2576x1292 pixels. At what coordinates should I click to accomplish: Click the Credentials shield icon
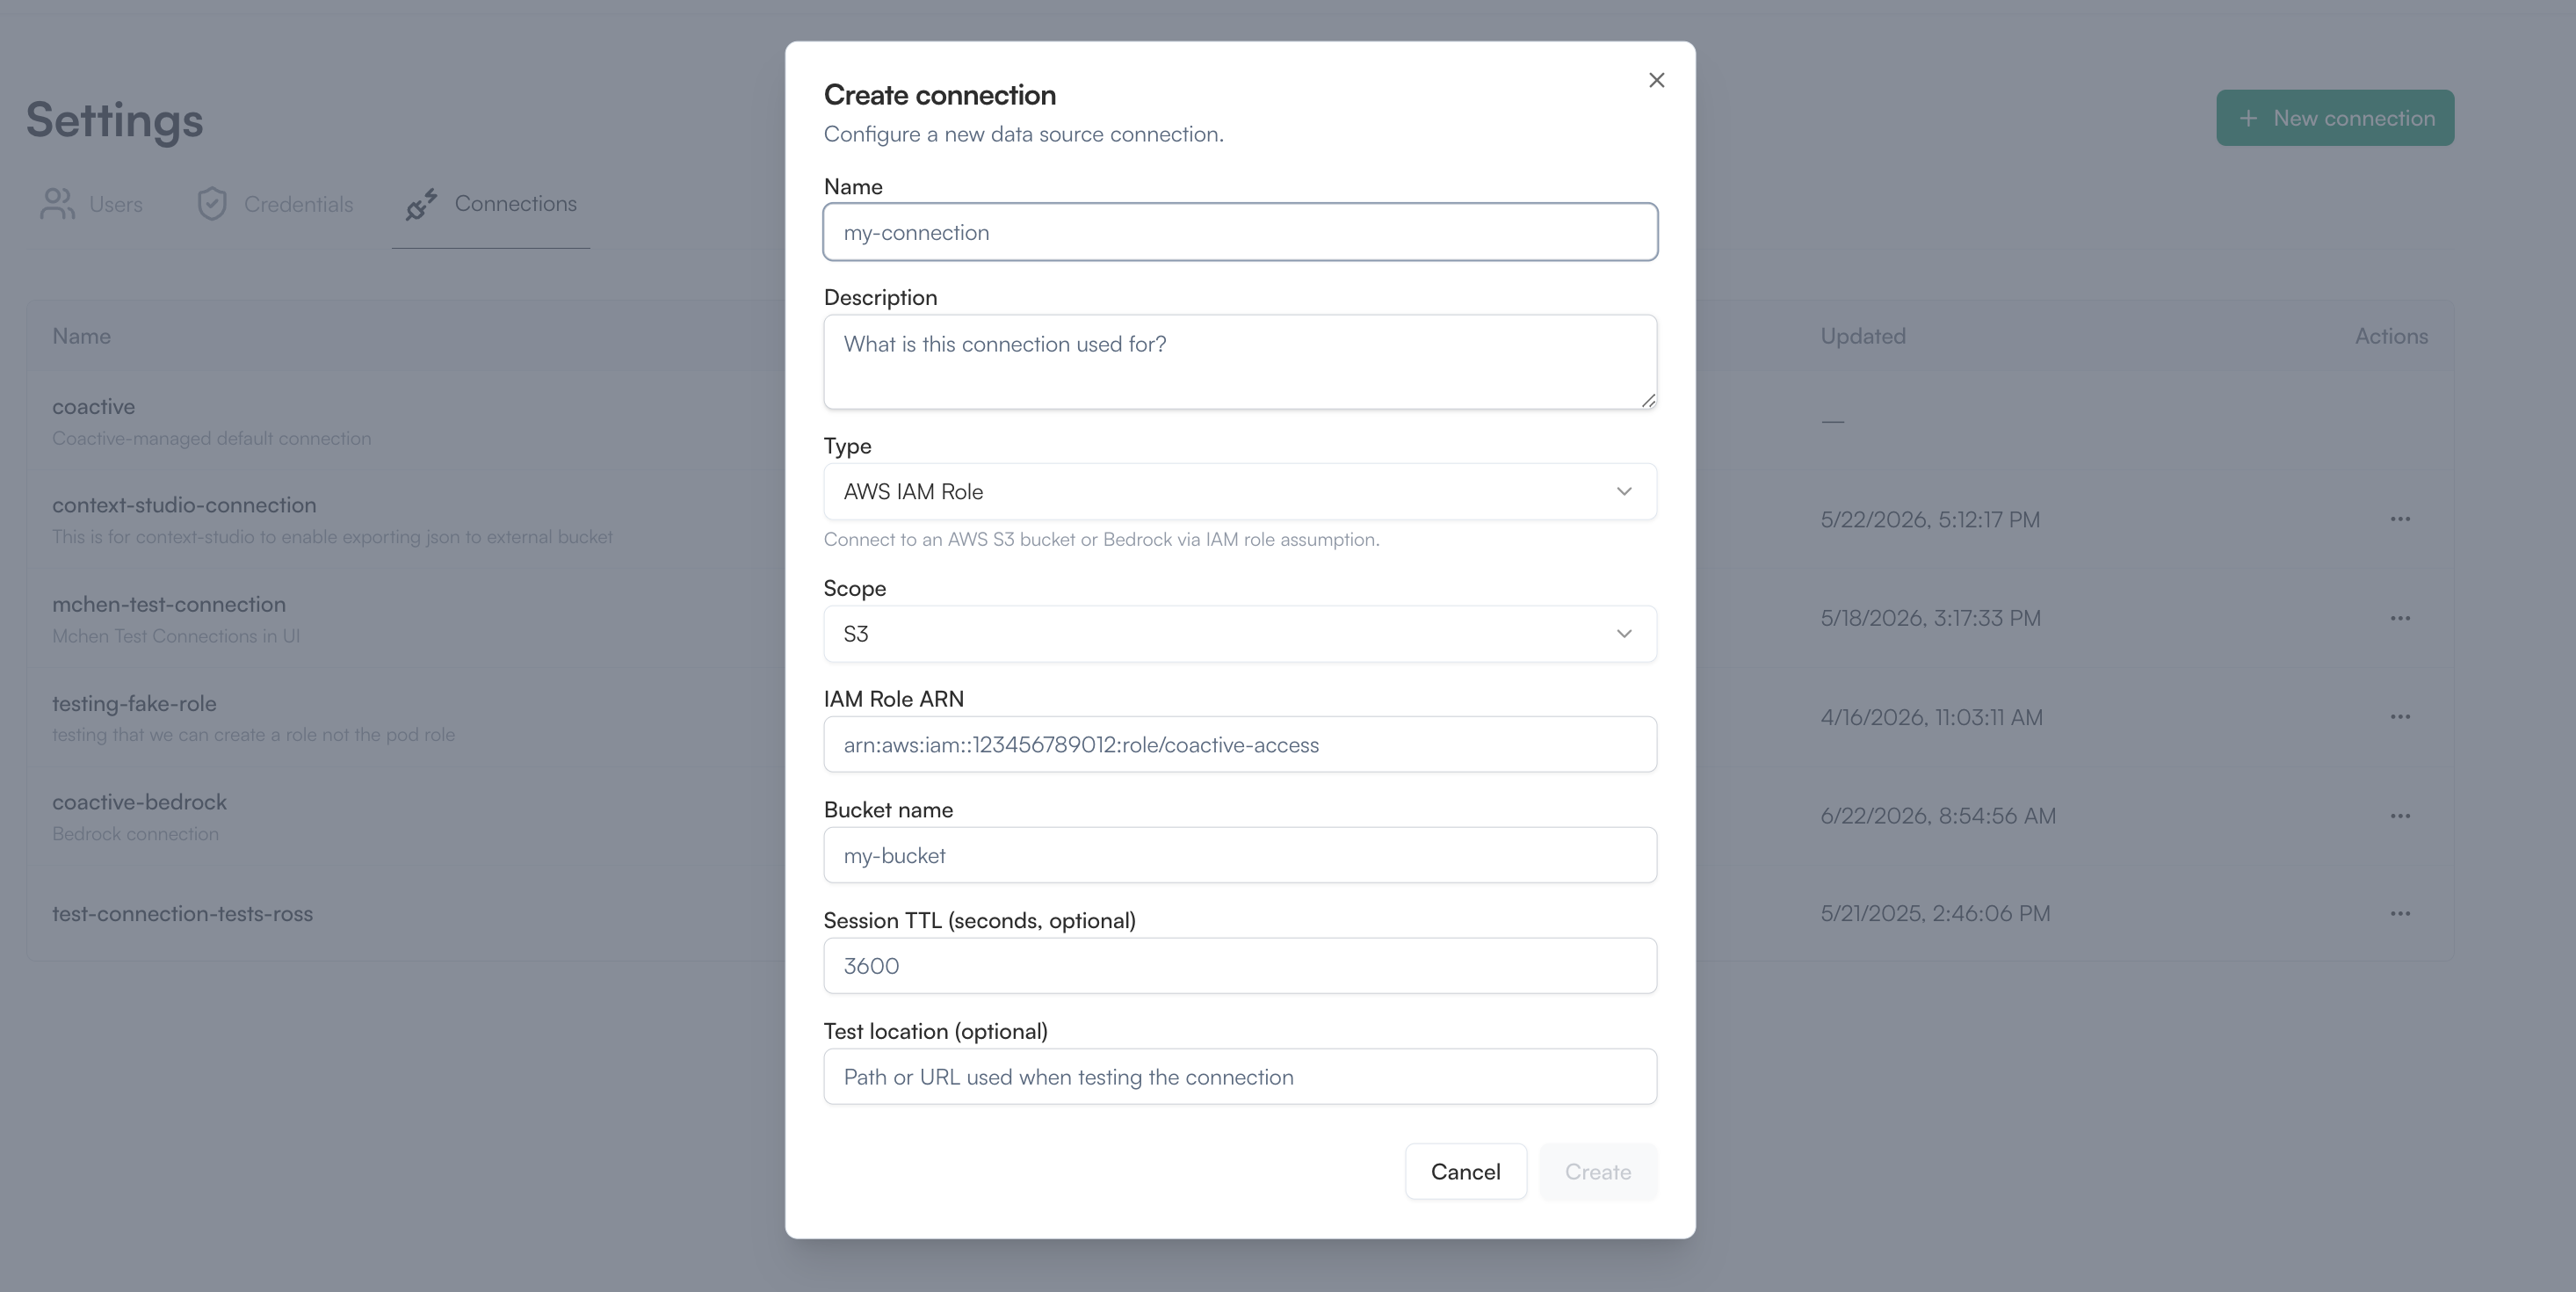click(211, 204)
